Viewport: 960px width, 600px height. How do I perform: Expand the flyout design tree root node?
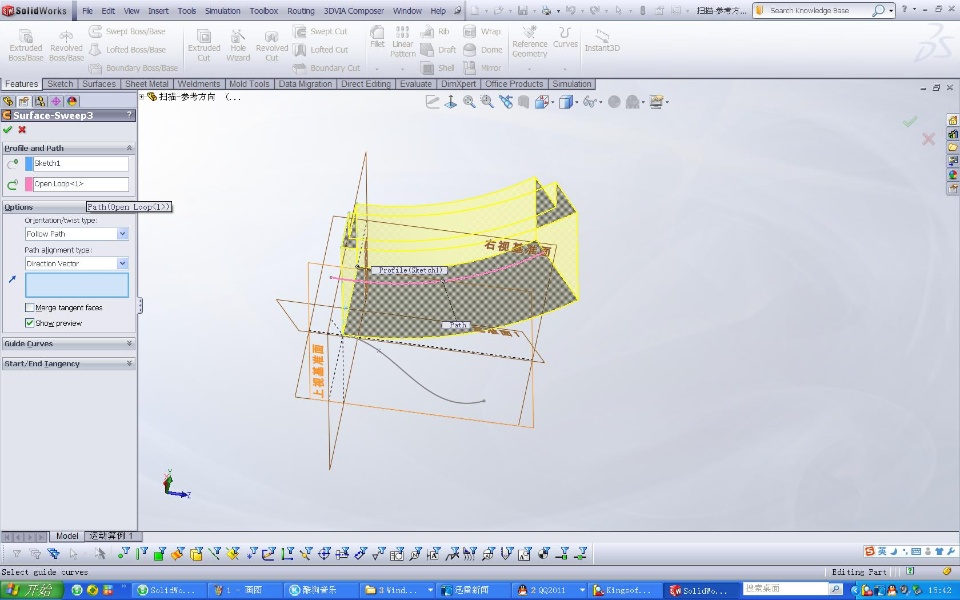(x=142, y=97)
